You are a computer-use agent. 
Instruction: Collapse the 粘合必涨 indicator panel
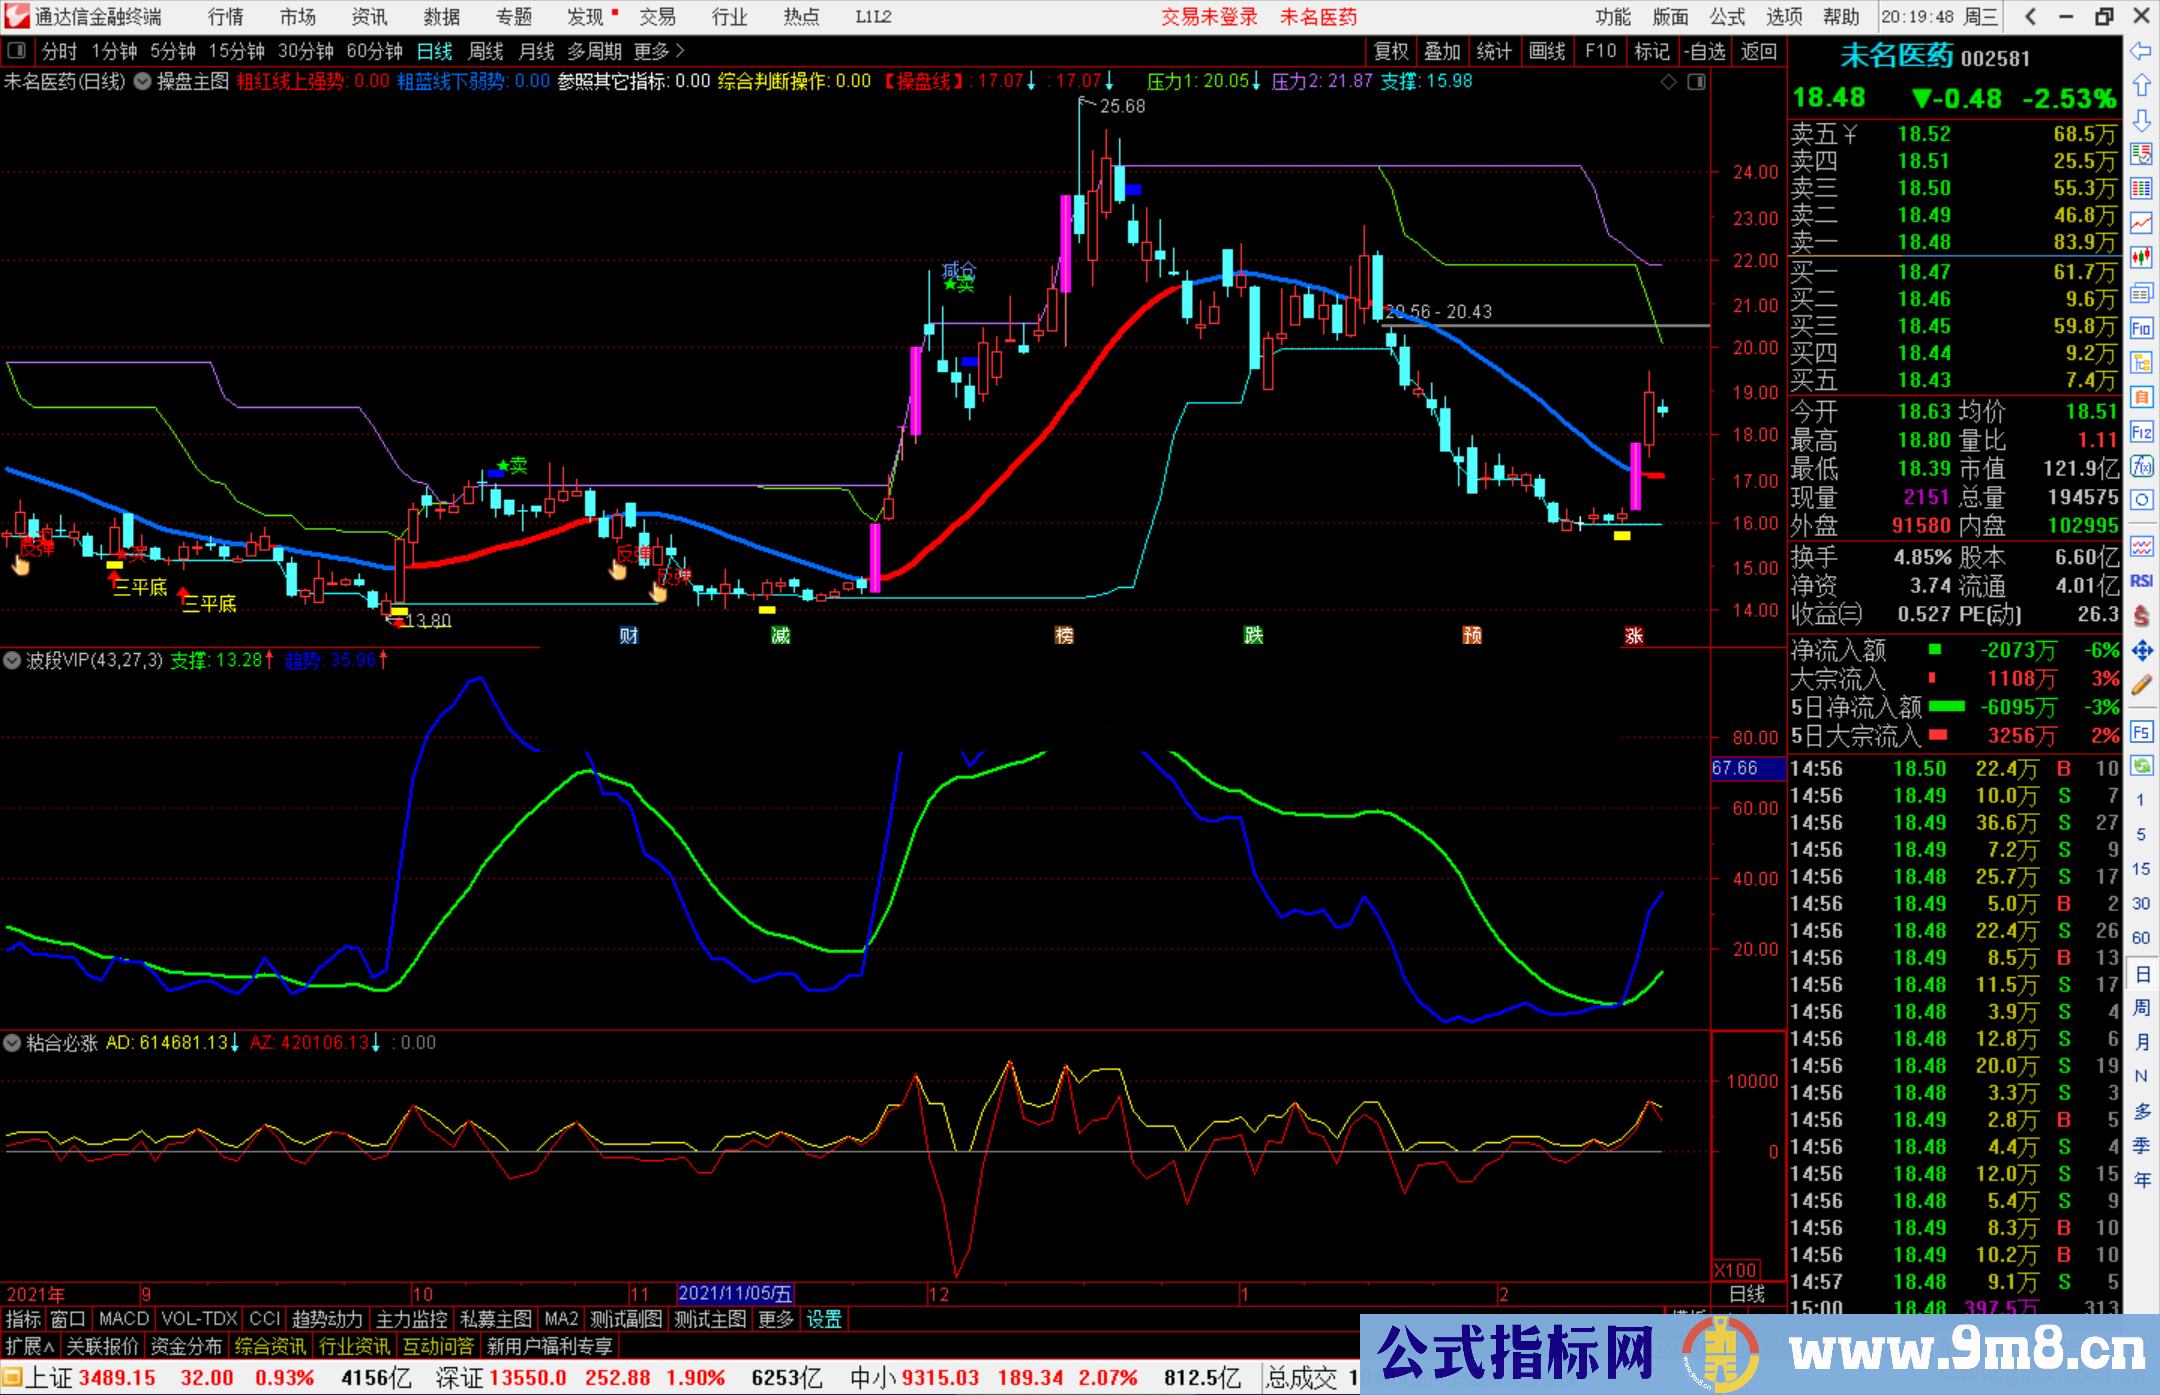pyautogui.click(x=11, y=1043)
